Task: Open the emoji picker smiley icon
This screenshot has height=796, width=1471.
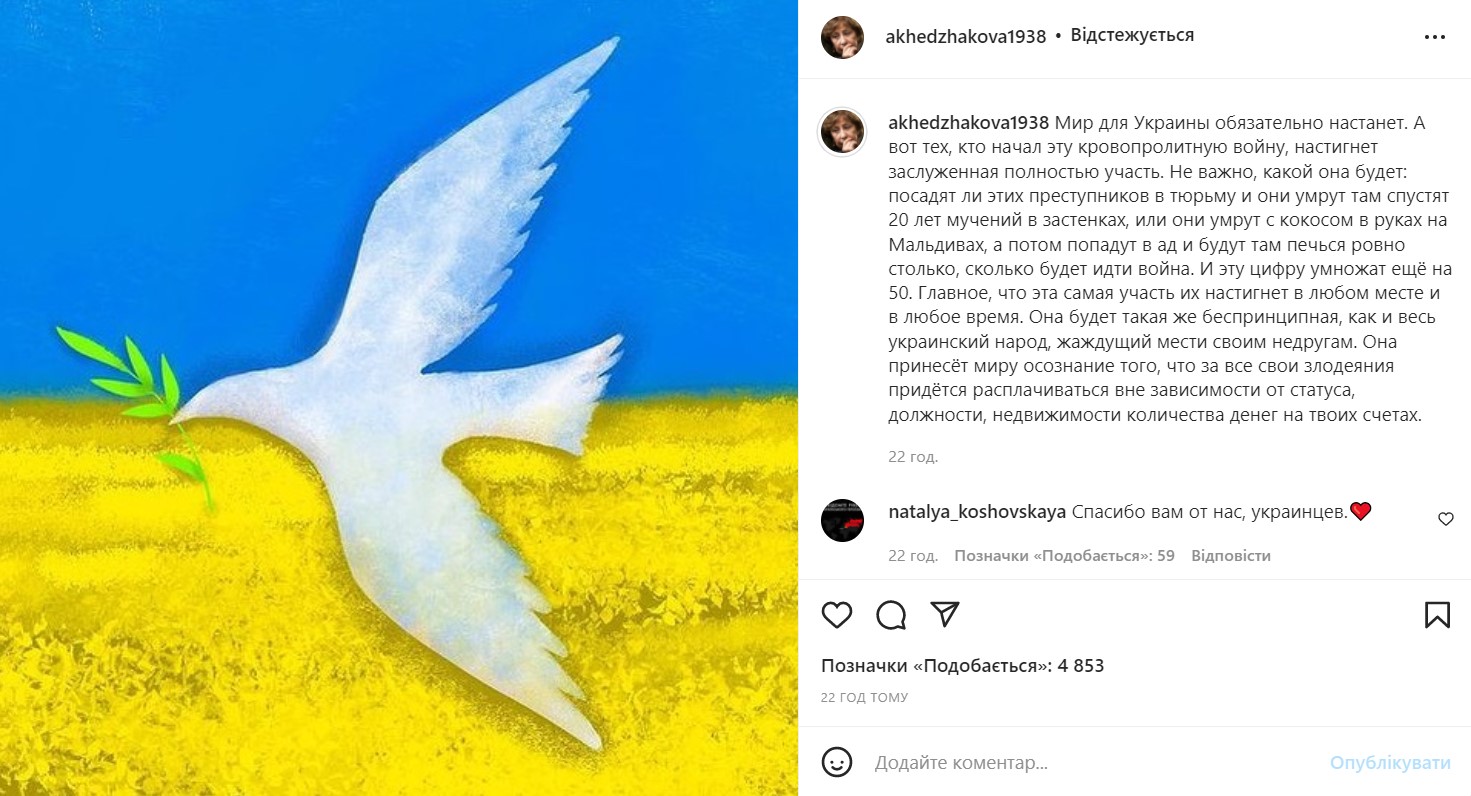Action: click(836, 763)
